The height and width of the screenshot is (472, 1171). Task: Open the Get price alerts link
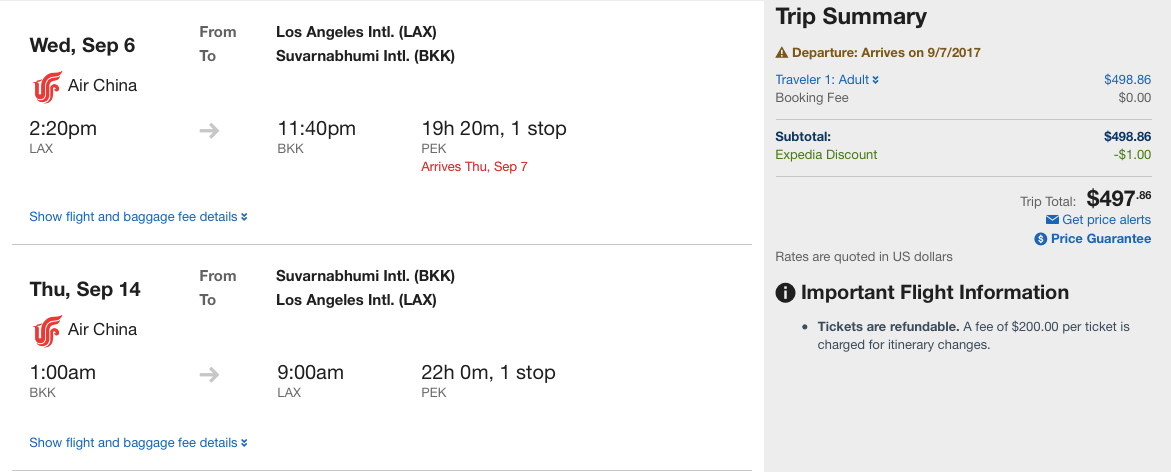click(1106, 220)
